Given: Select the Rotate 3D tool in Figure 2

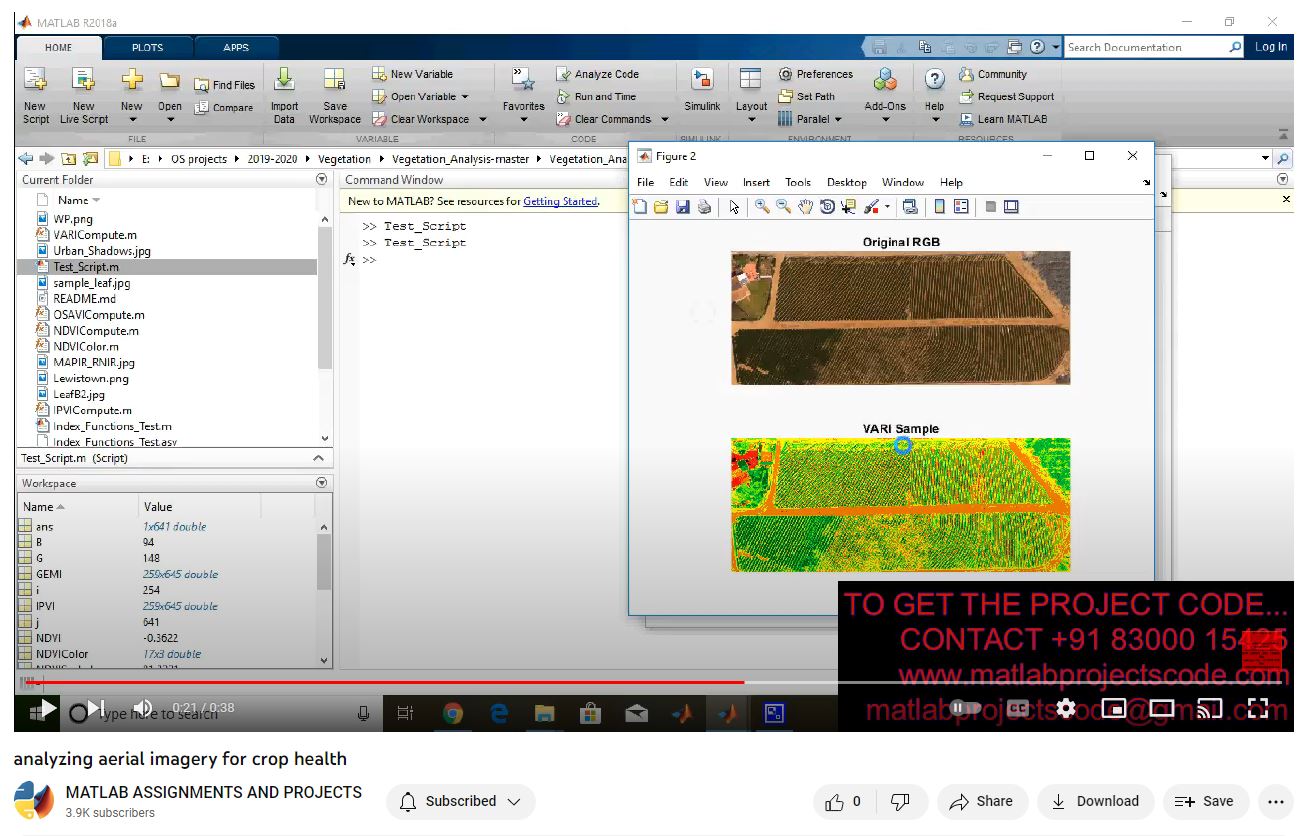Looking at the screenshot, I should [x=828, y=207].
